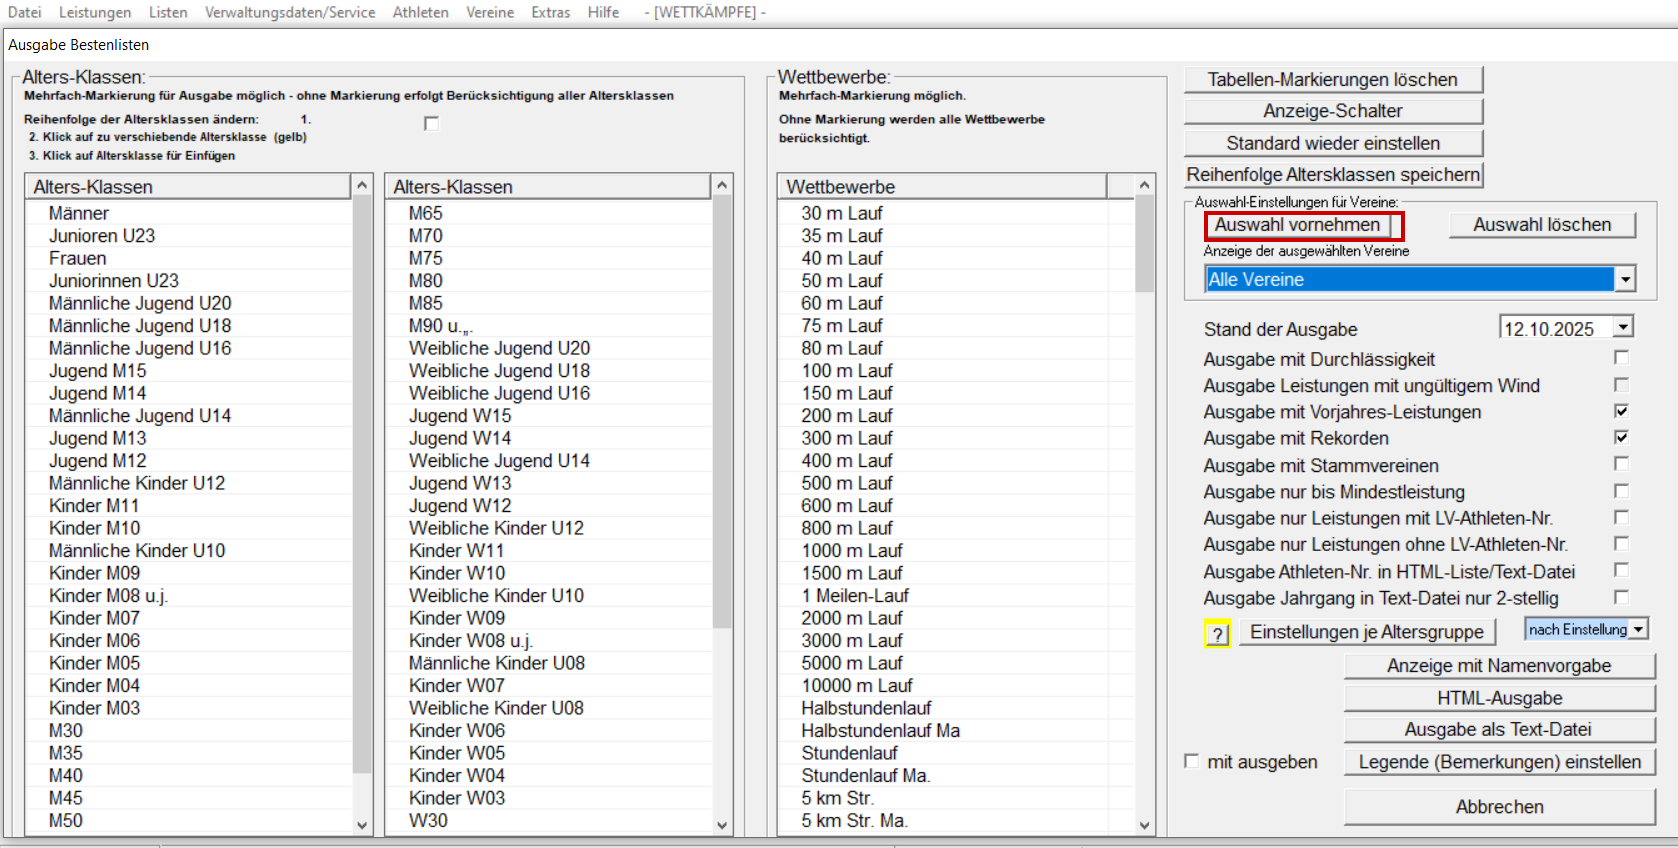This screenshot has height=848, width=1678.
Task: Enable Ausgabe mit Durchlässigkeit checkbox
Action: coord(1621,358)
